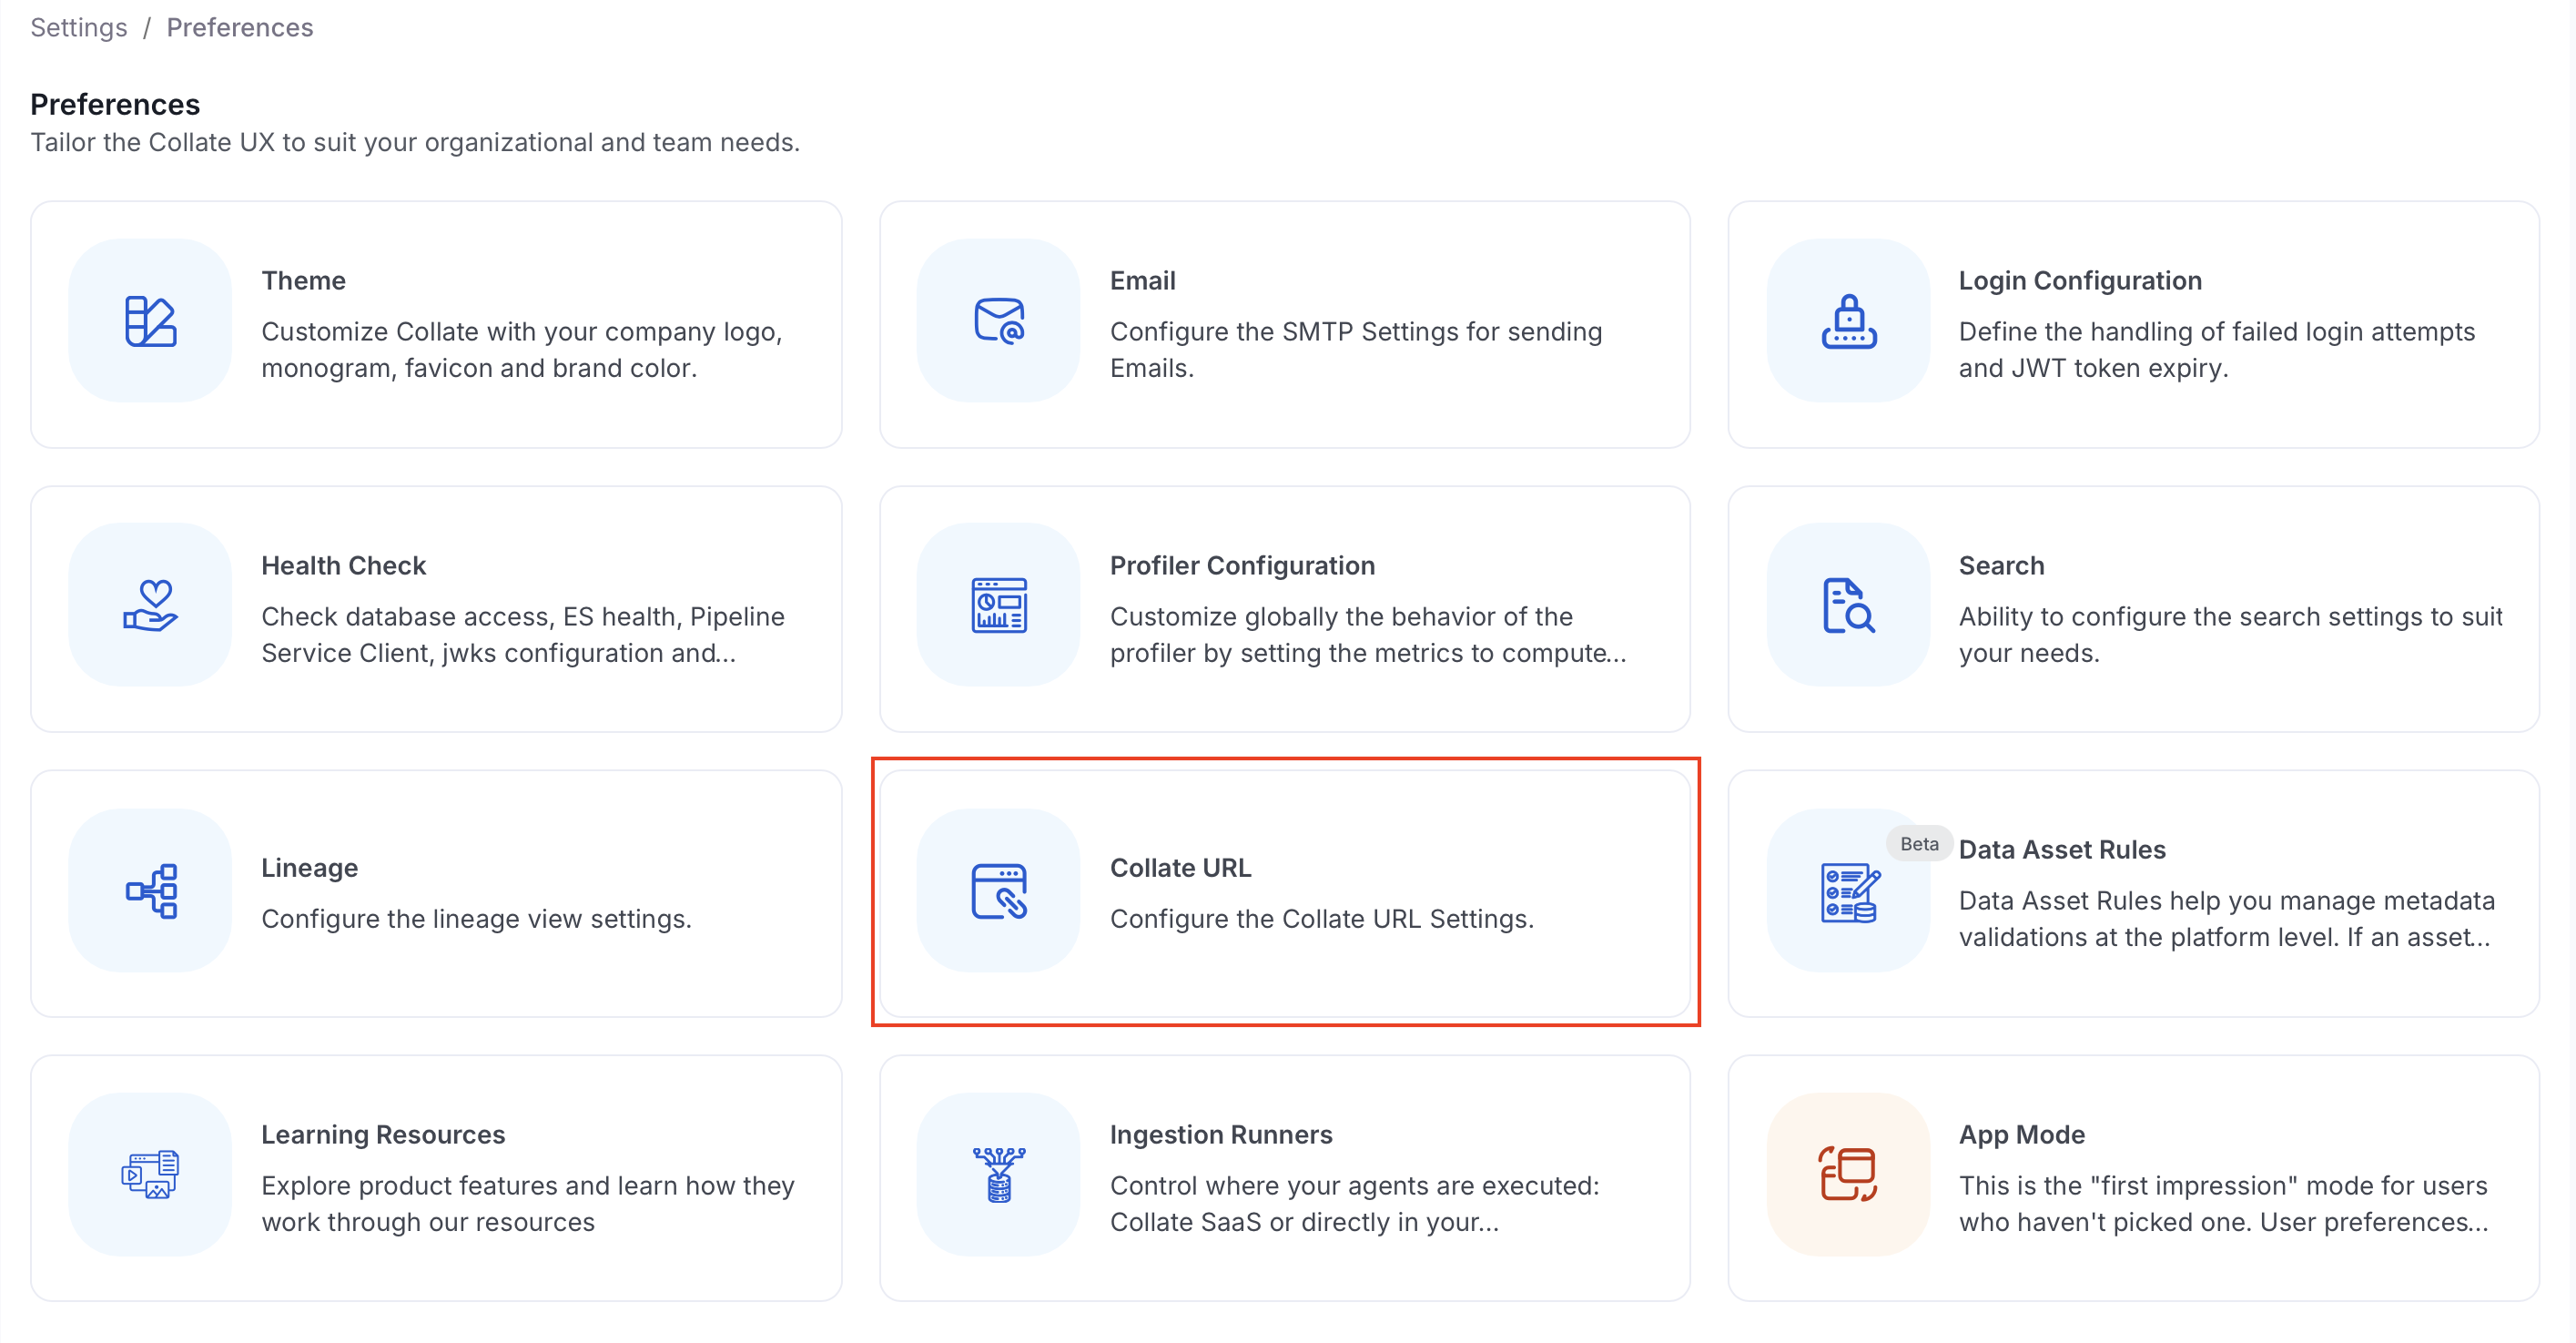Image resolution: width=2576 pixels, height=1343 pixels.
Task: Click the Ingestion Runners funnel icon
Action: point(999,1174)
